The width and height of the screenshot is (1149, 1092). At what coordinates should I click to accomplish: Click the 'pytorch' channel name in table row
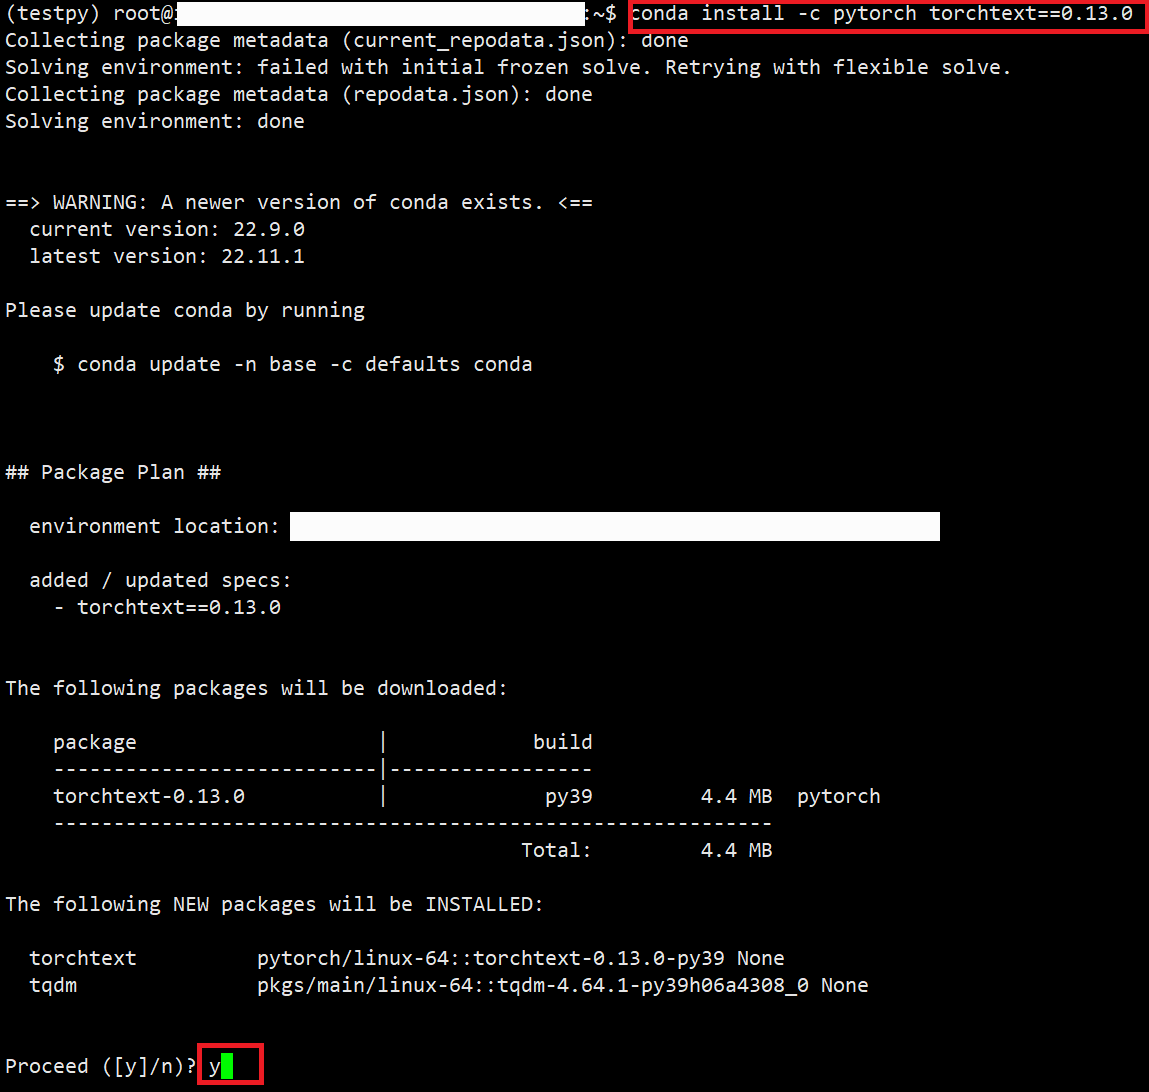839,797
